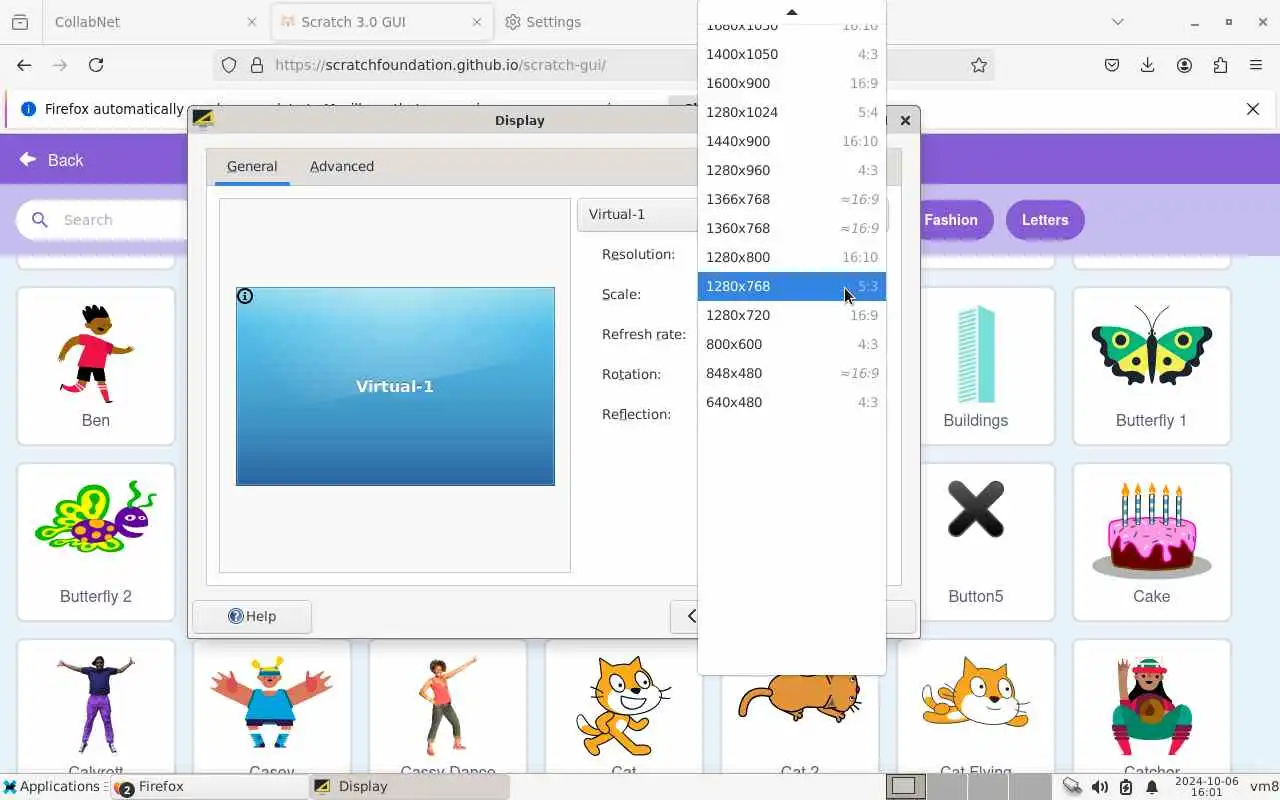Open Firefox hamburger menu
This screenshot has height=800, width=1280.
point(1256,65)
